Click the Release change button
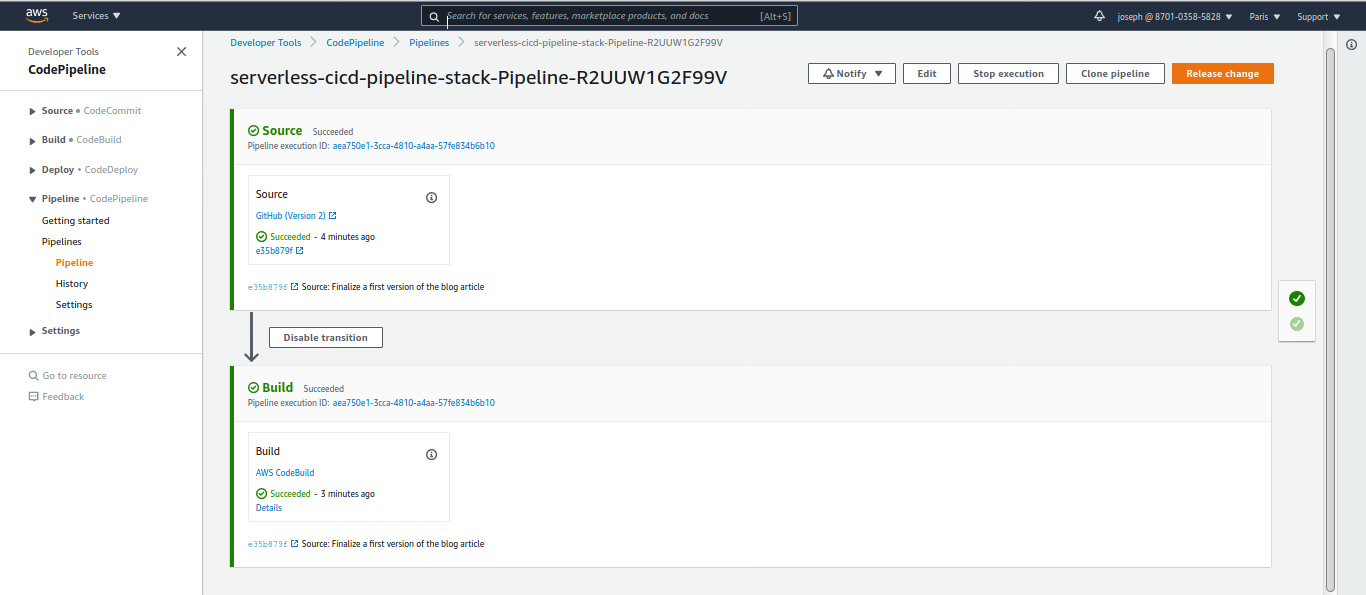 tap(1222, 74)
